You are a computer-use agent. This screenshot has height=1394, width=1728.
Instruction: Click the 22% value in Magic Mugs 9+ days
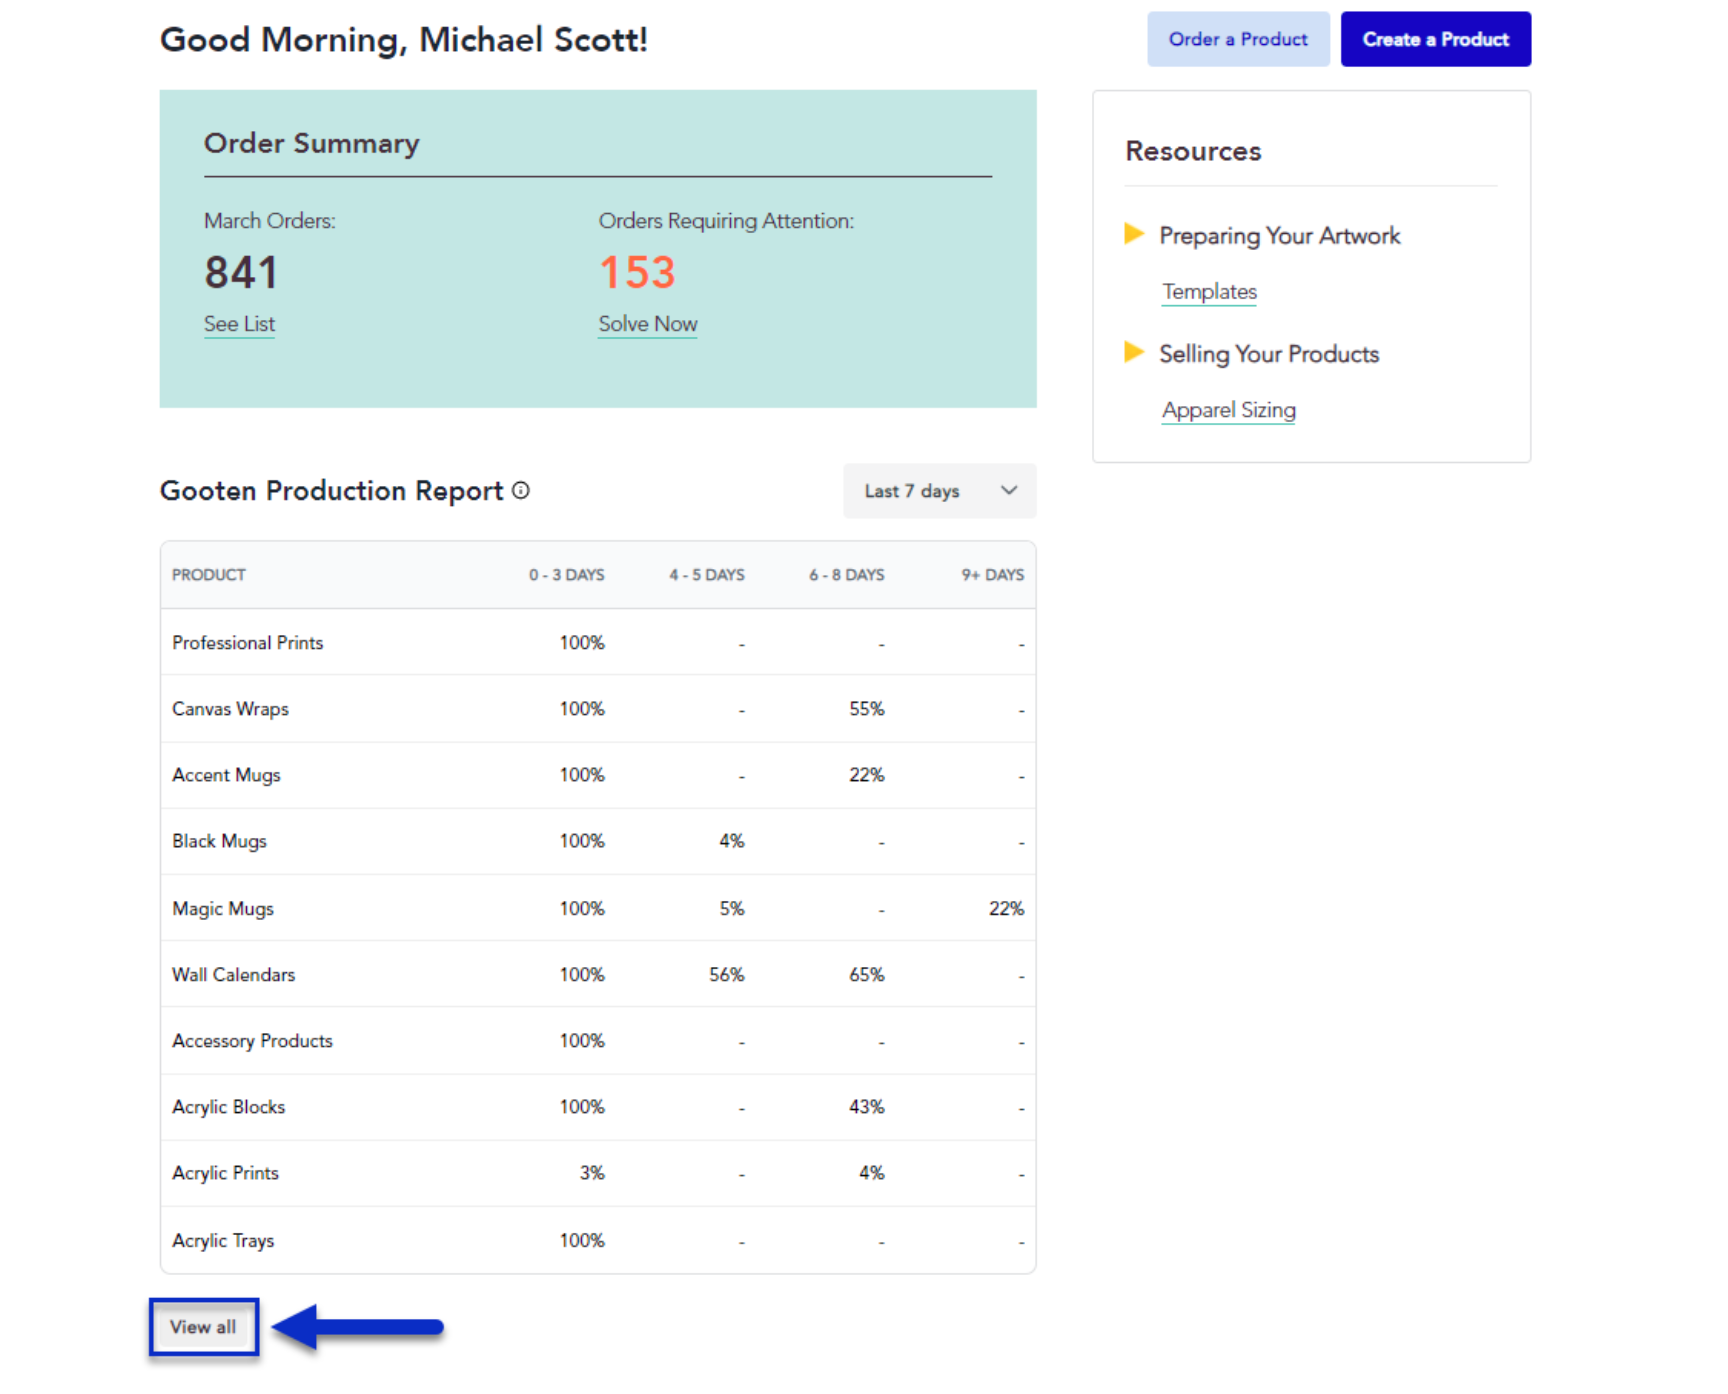[x=1007, y=909]
